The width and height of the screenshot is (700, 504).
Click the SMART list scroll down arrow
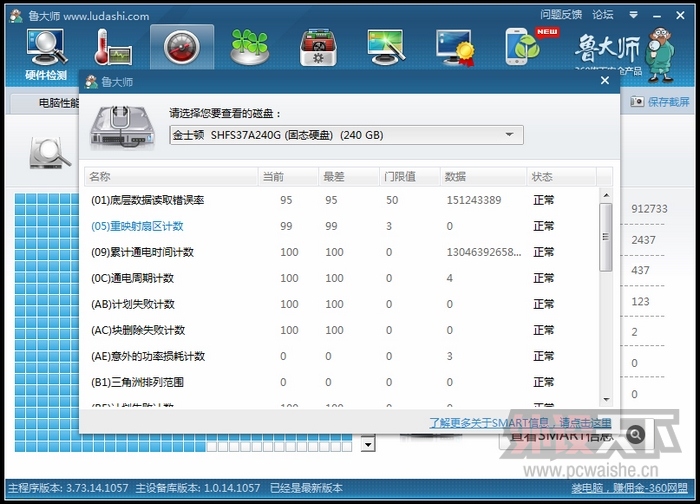606,400
